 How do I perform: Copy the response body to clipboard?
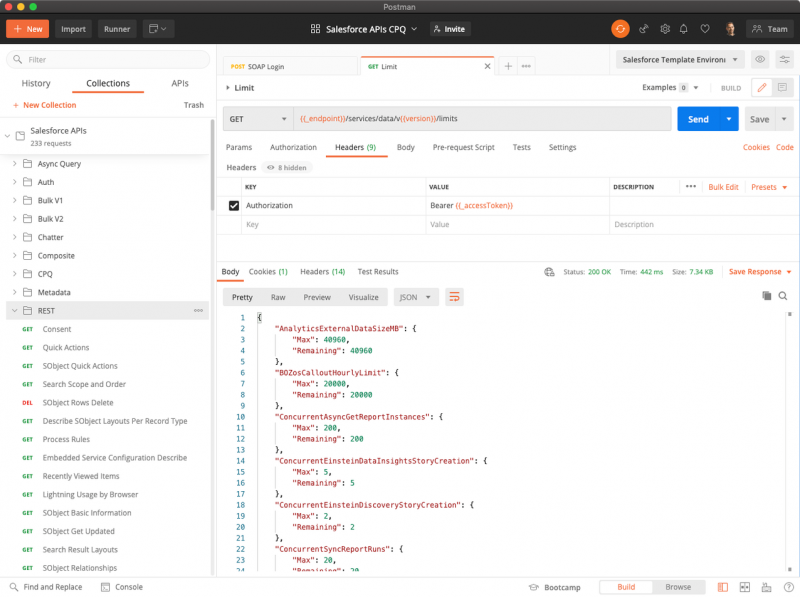click(766, 295)
